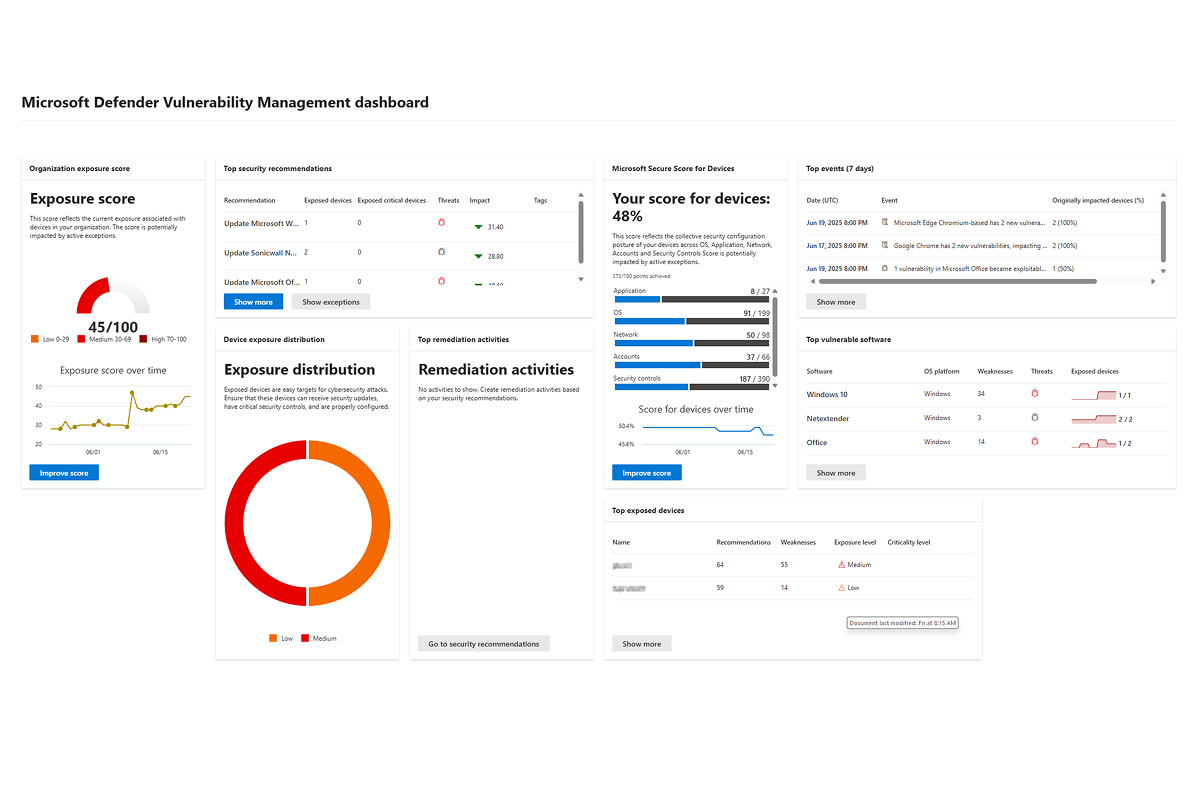Click the green impact arrow beside 31.40

pos(478,227)
